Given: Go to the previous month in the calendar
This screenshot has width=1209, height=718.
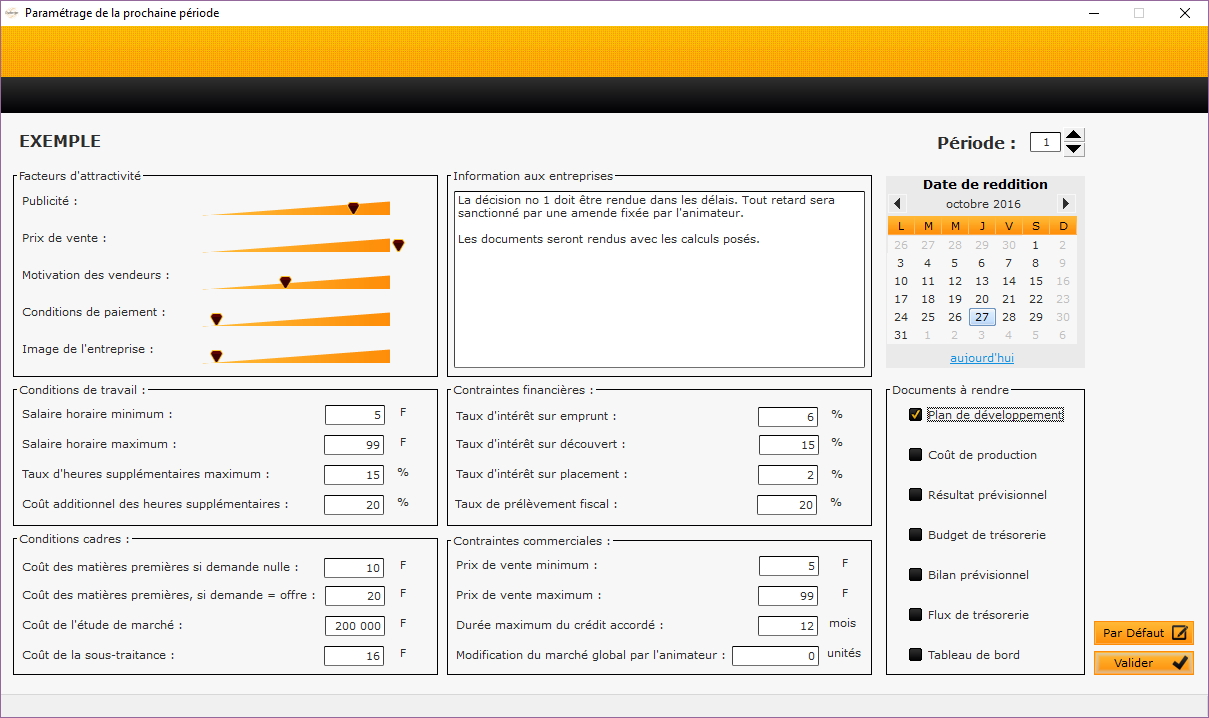Looking at the screenshot, I should 897,203.
